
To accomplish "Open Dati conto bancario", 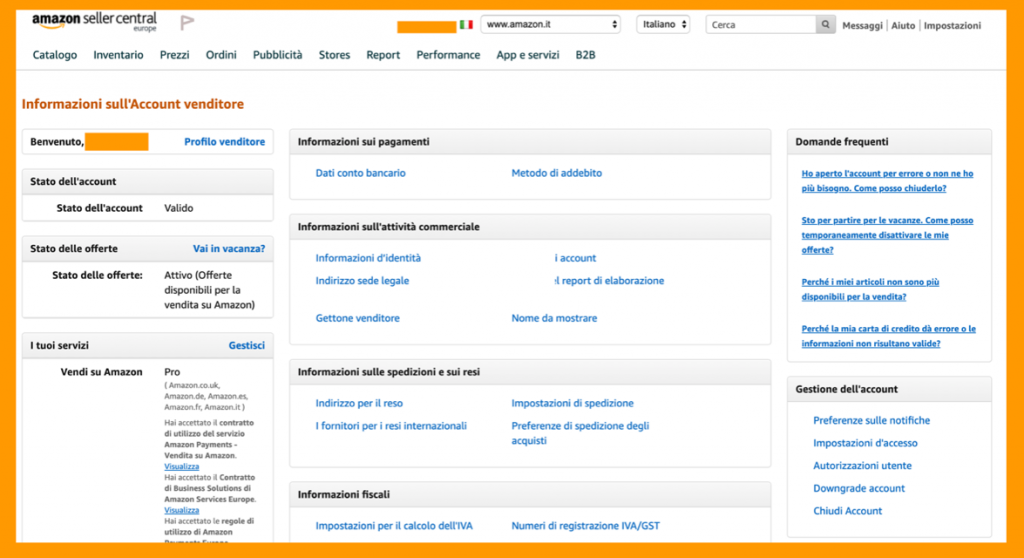I will [360, 173].
